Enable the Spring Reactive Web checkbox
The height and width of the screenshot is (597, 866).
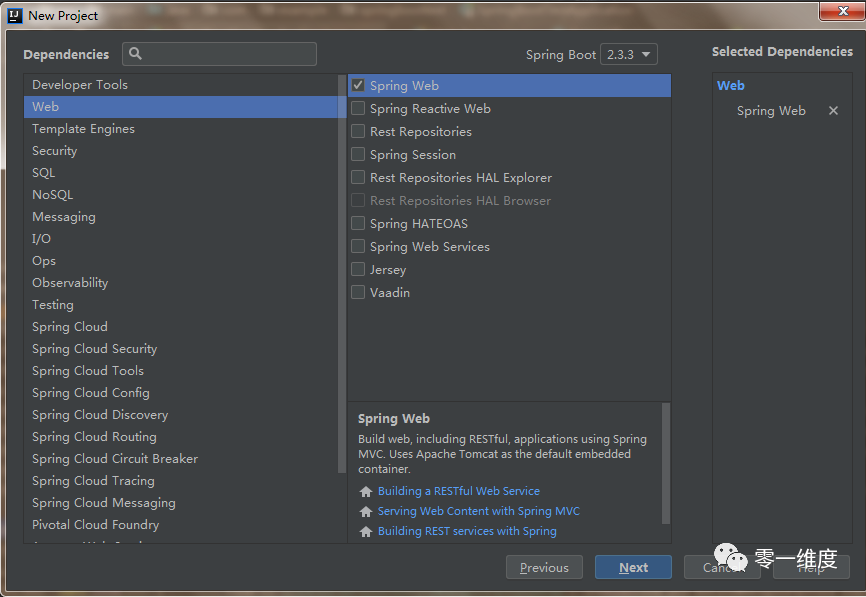[x=358, y=108]
